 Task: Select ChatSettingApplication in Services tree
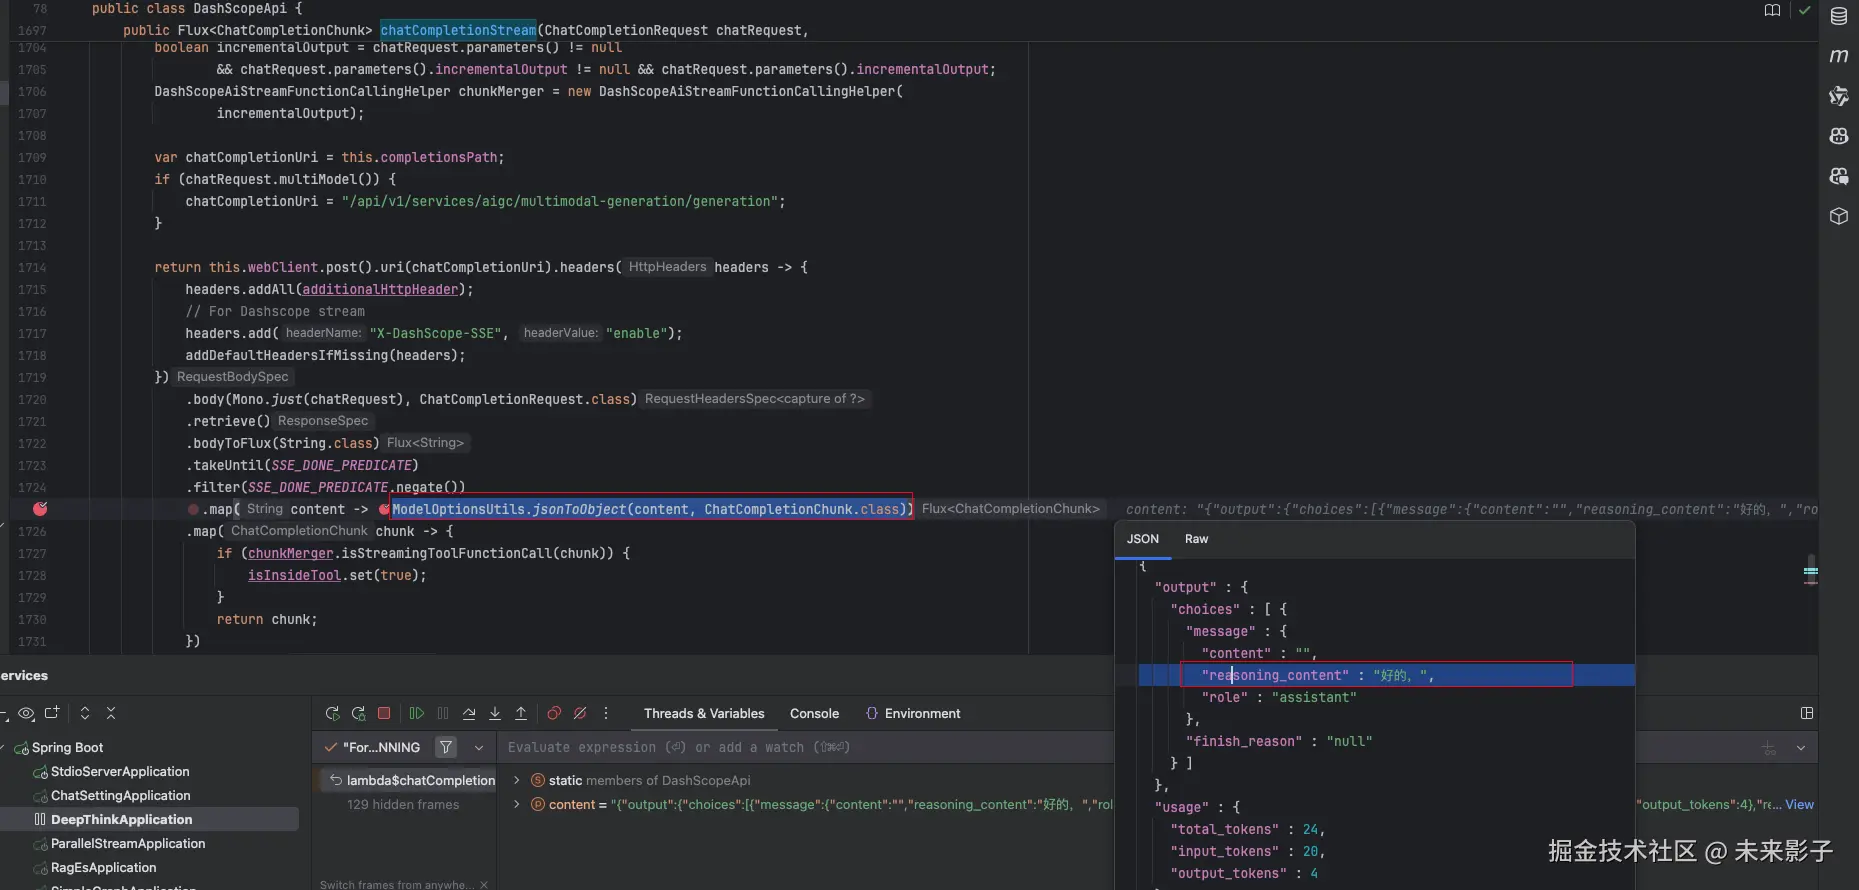(121, 795)
